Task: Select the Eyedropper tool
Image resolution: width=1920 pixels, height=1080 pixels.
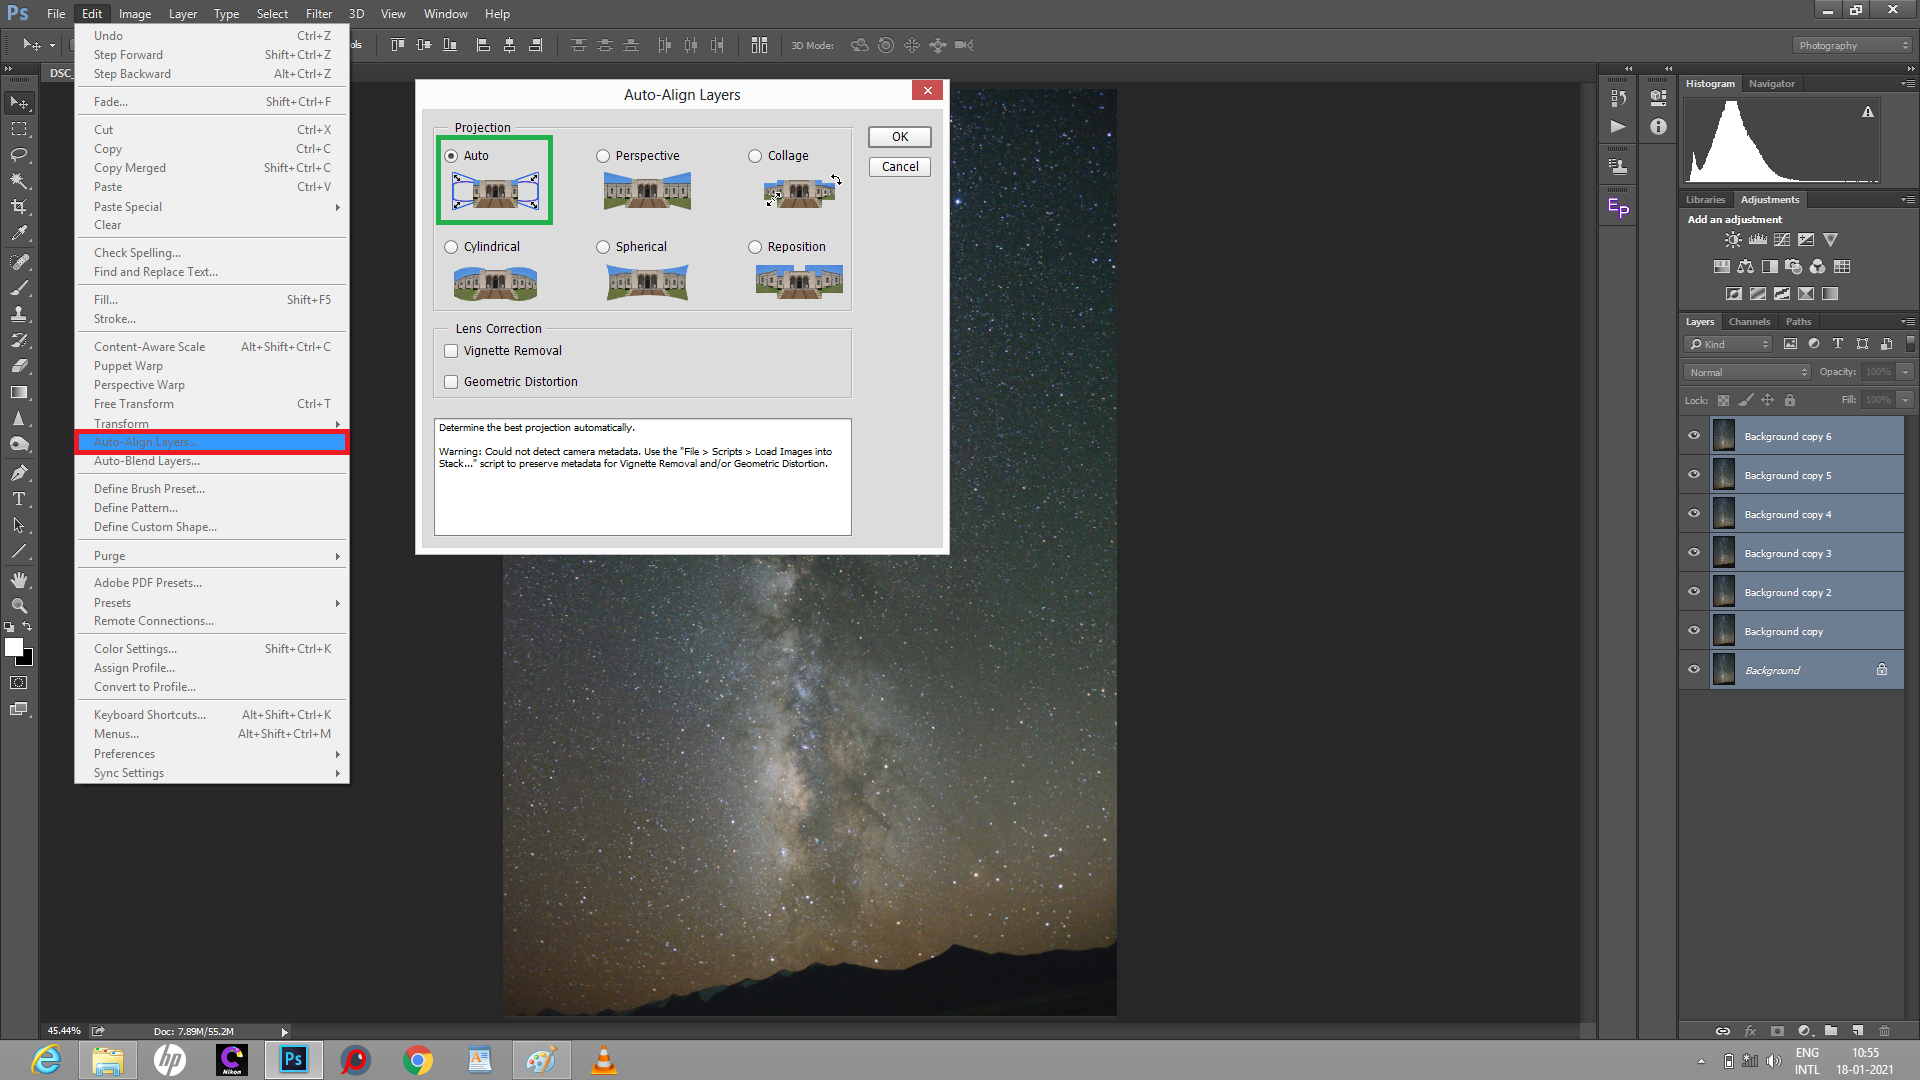Action: point(19,233)
